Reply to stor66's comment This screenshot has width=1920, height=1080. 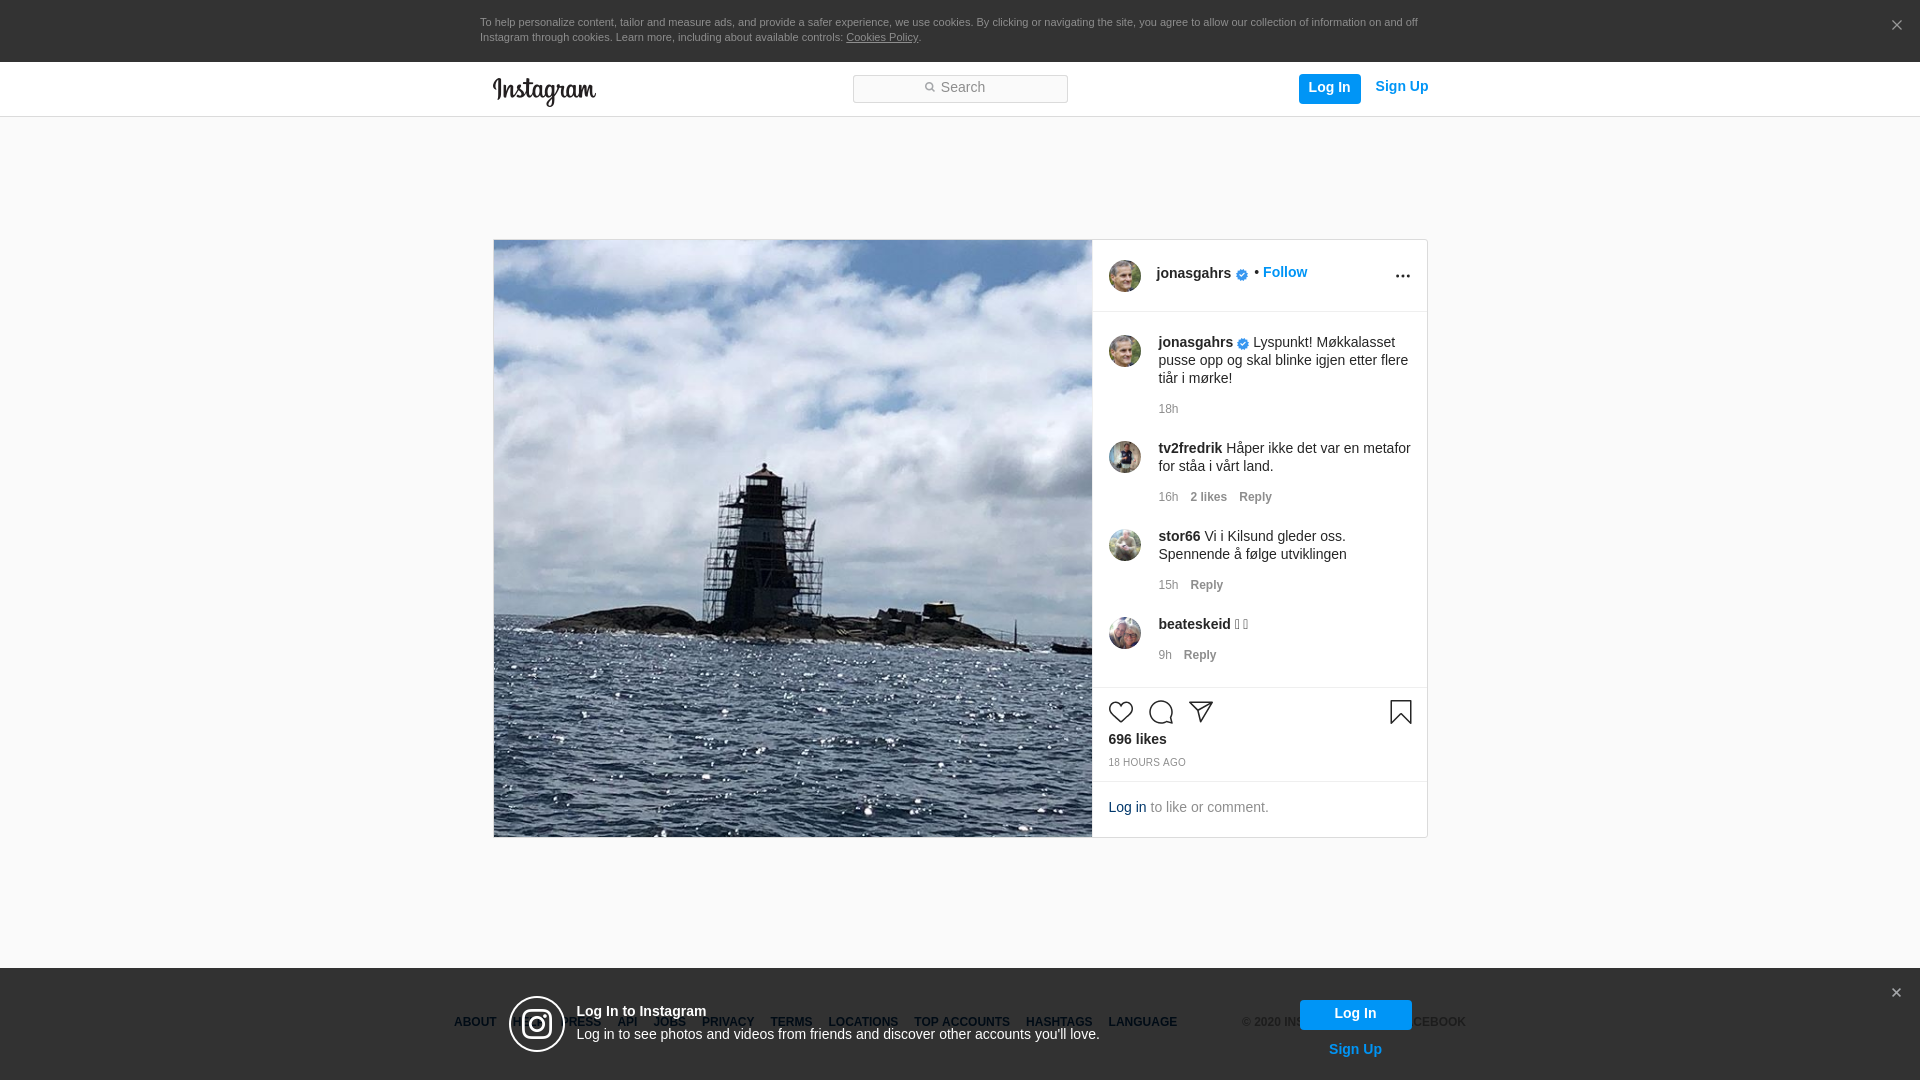point(1206,585)
